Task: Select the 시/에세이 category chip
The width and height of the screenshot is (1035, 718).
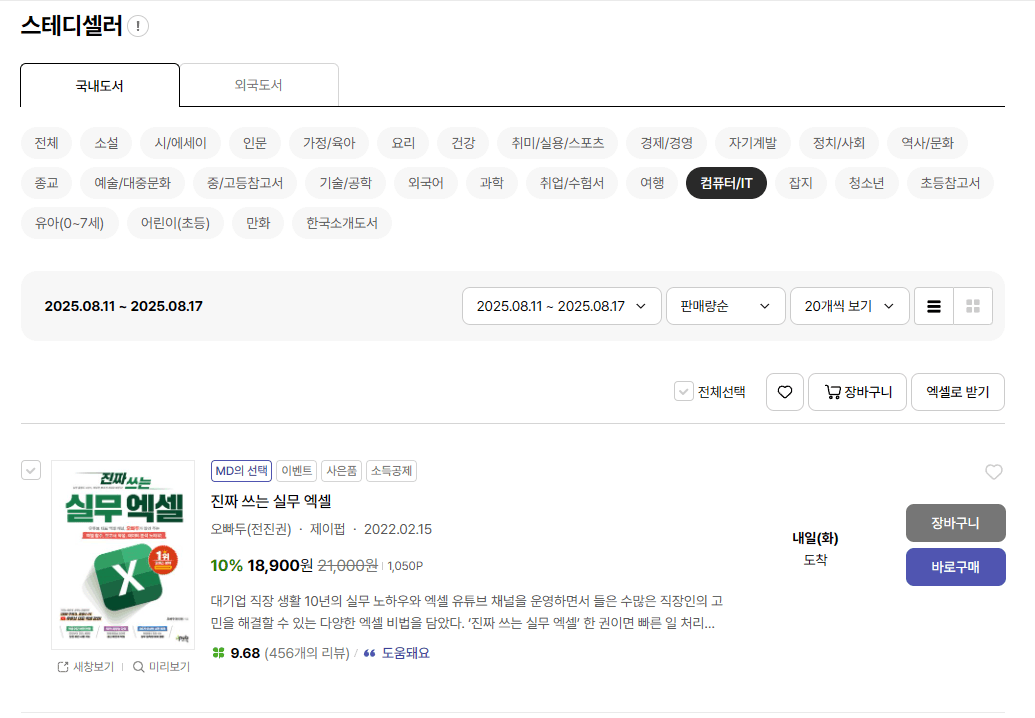Action: [x=180, y=143]
